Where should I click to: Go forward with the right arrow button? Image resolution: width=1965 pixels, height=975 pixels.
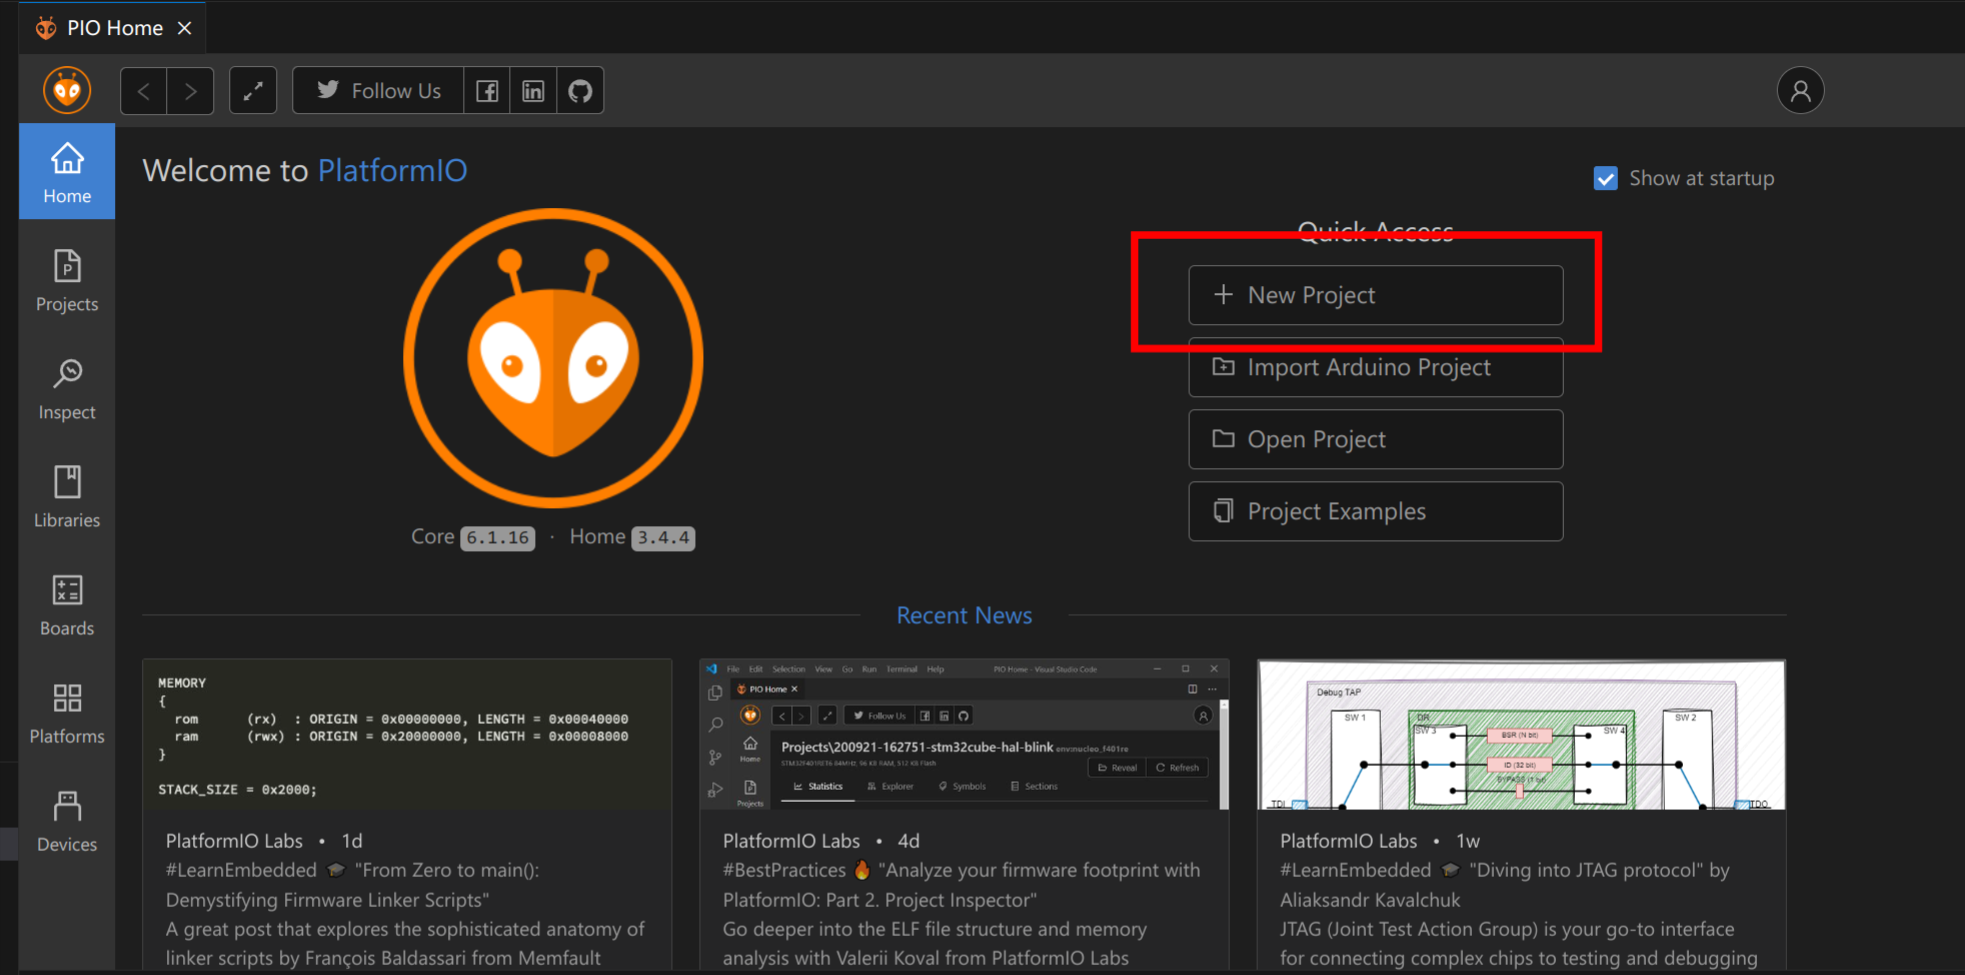[x=190, y=91]
